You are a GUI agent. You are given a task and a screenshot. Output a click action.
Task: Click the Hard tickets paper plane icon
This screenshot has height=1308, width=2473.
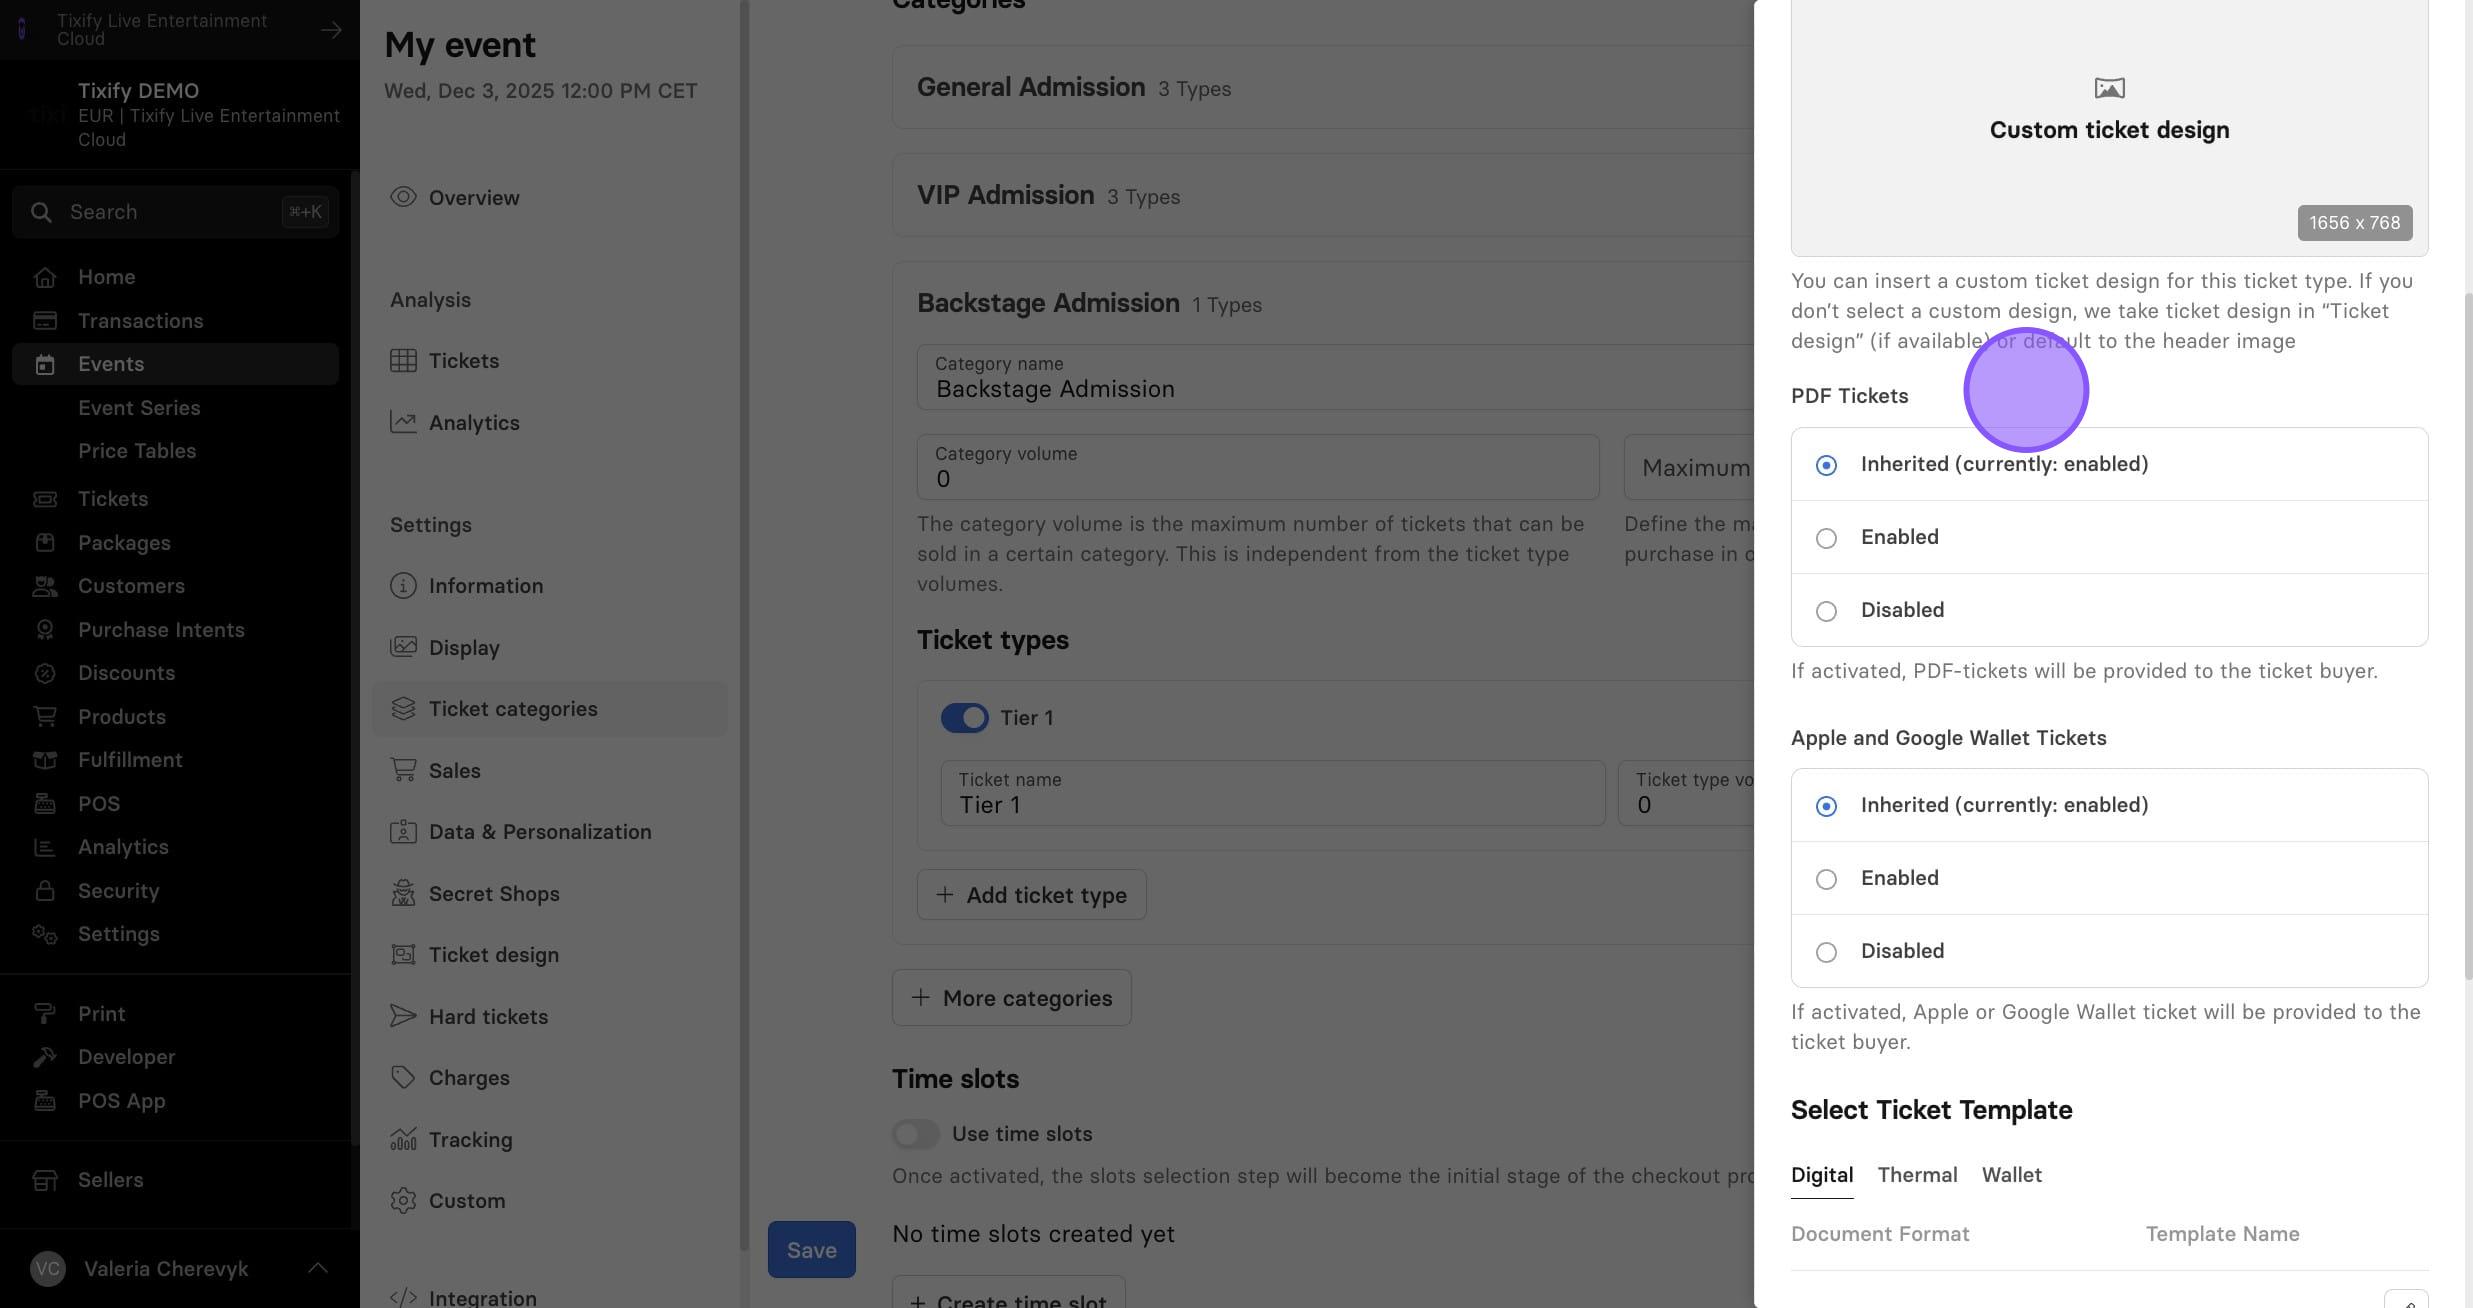(403, 1016)
